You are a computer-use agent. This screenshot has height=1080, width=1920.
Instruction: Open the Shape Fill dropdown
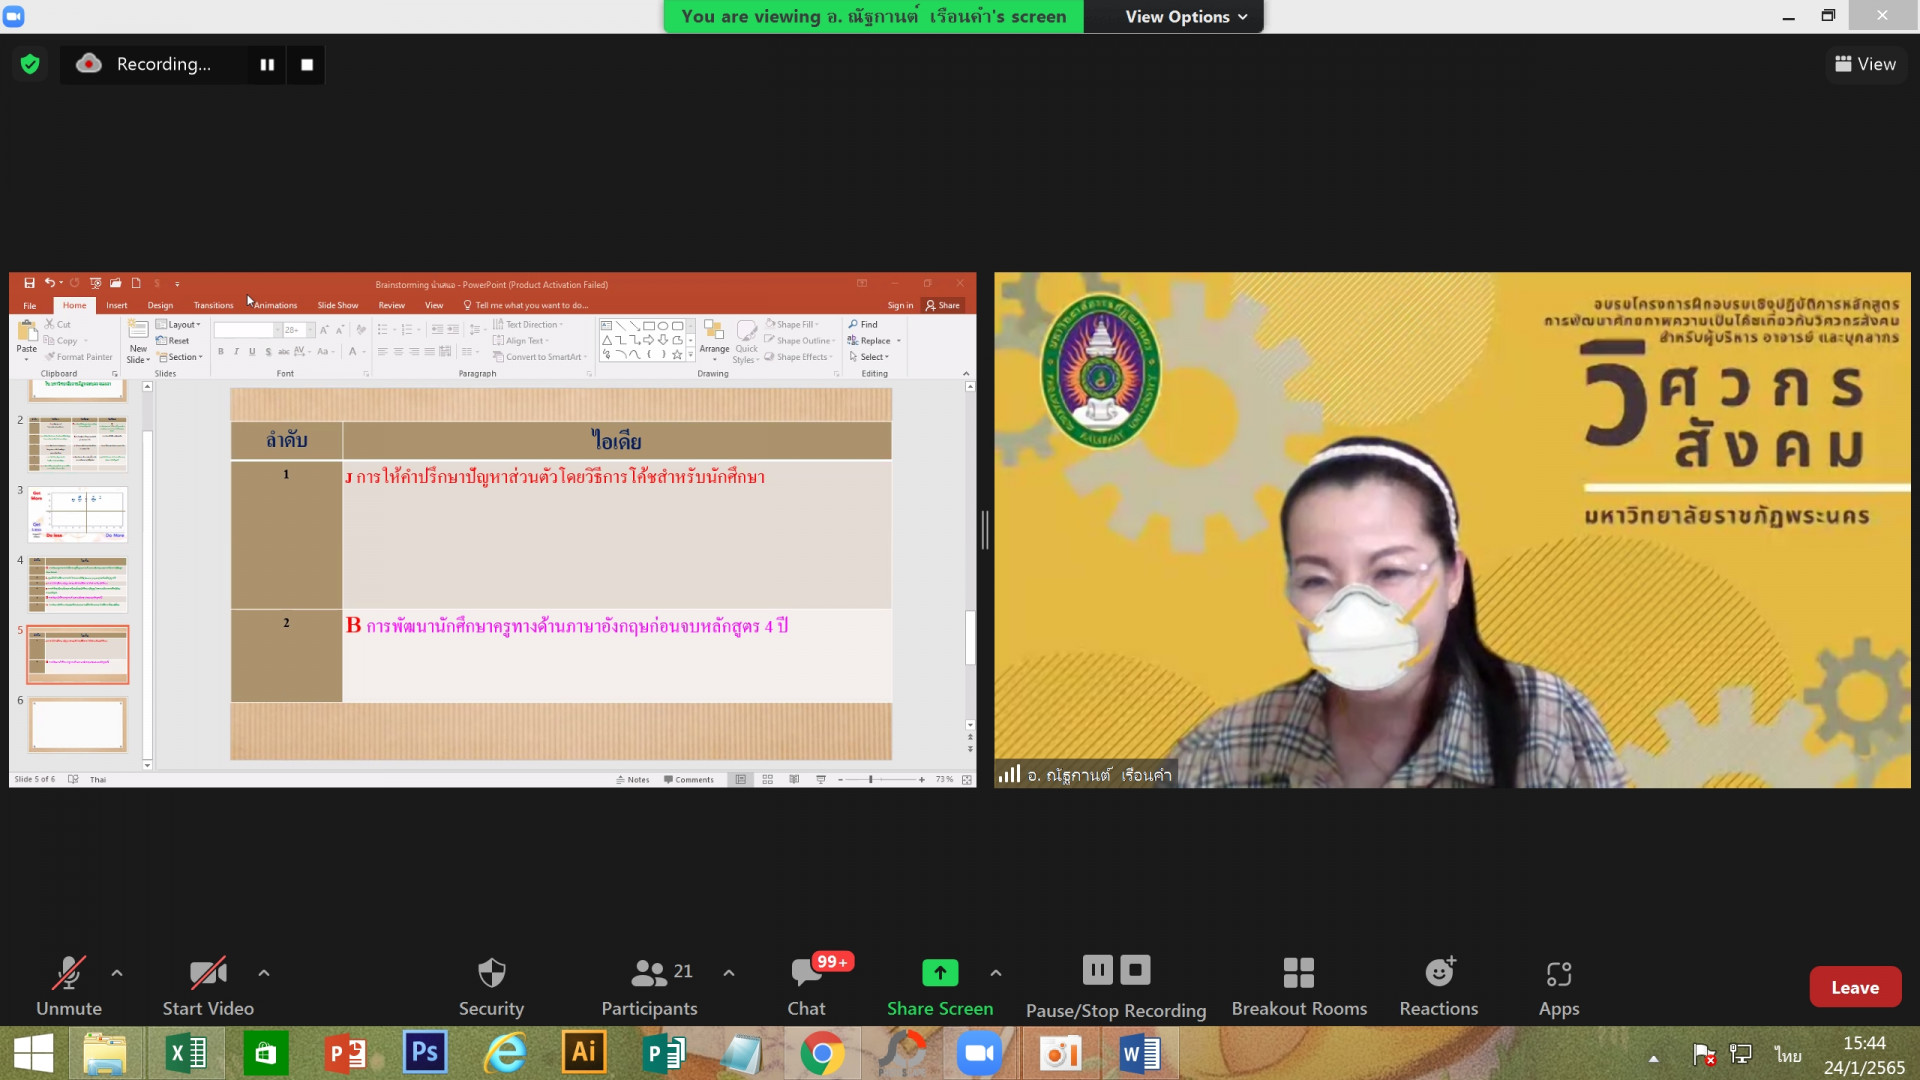(x=793, y=325)
